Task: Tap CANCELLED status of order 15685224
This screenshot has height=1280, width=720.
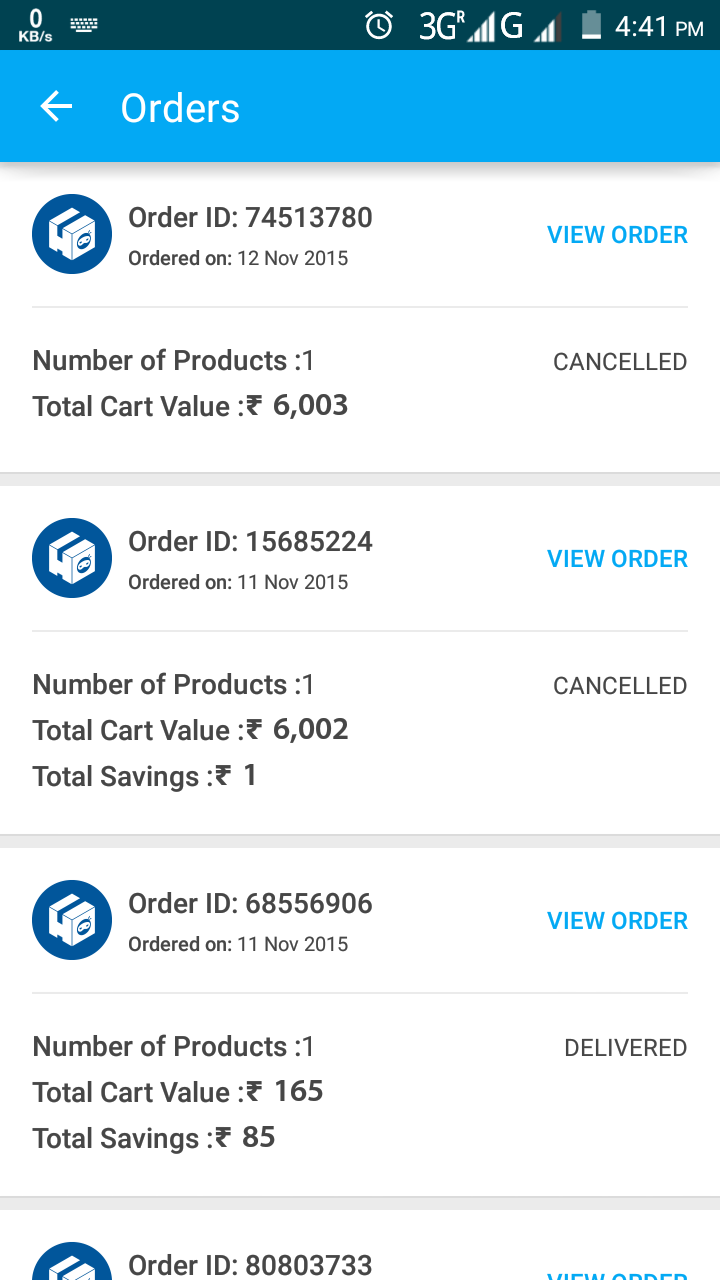Action: click(620, 686)
